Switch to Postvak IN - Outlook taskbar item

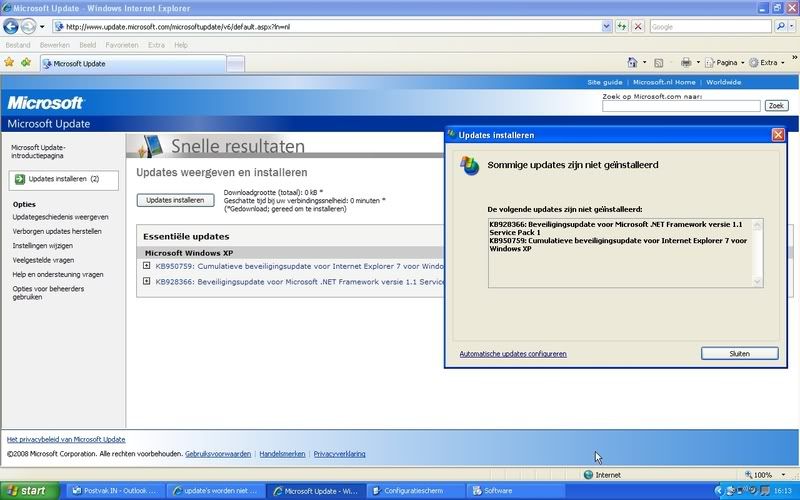coord(116,491)
